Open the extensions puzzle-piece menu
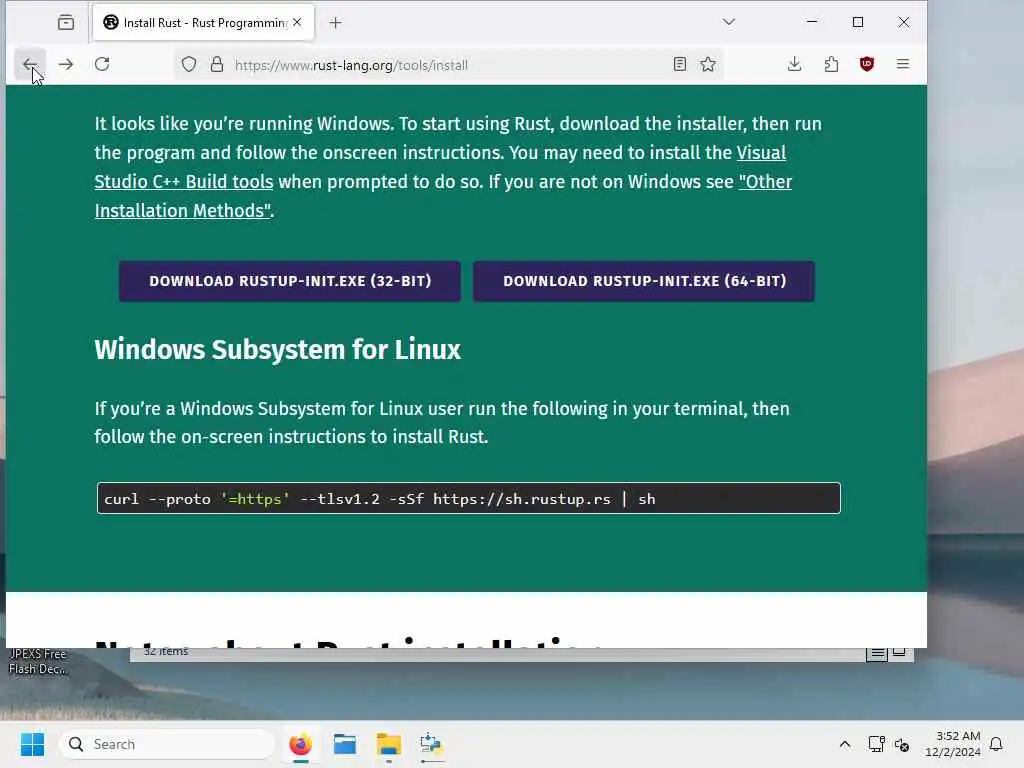Image resolution: width=1024 pixels, height=768 pixels. 831,64
